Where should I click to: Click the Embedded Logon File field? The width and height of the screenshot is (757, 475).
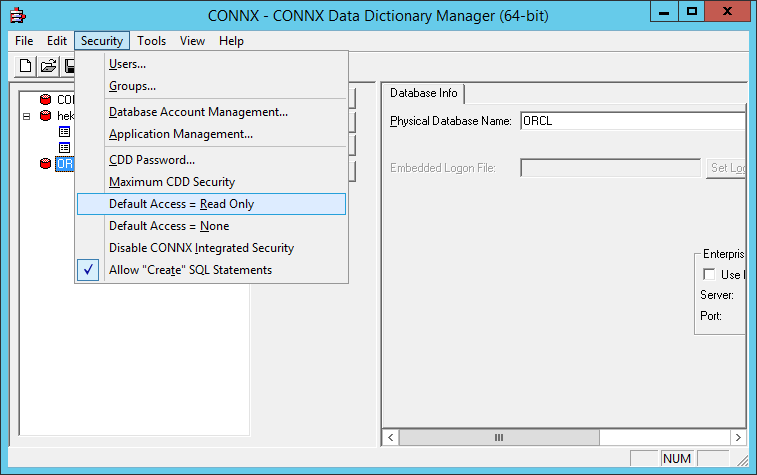610,168
